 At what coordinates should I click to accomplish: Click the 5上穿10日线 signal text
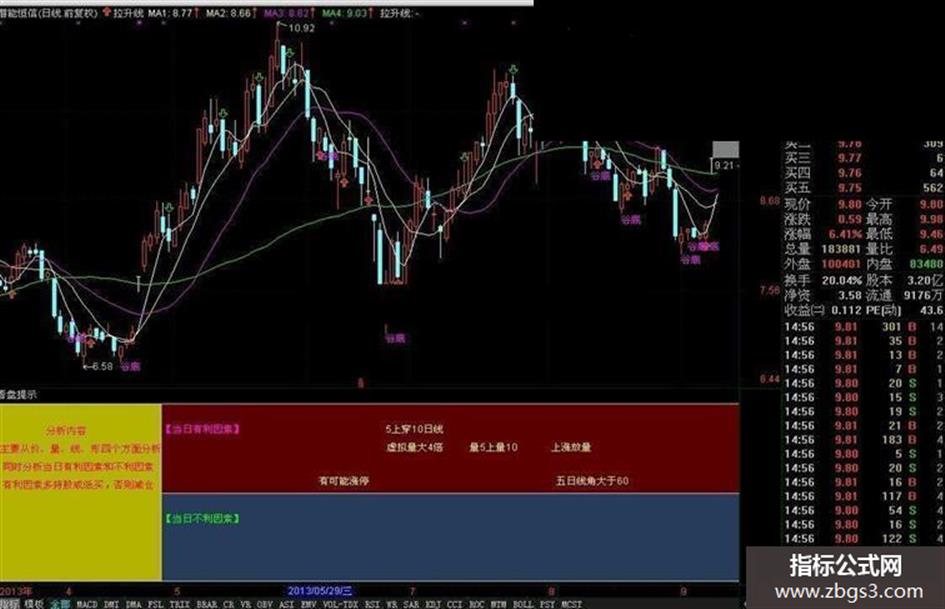click(x=414, y=429)
